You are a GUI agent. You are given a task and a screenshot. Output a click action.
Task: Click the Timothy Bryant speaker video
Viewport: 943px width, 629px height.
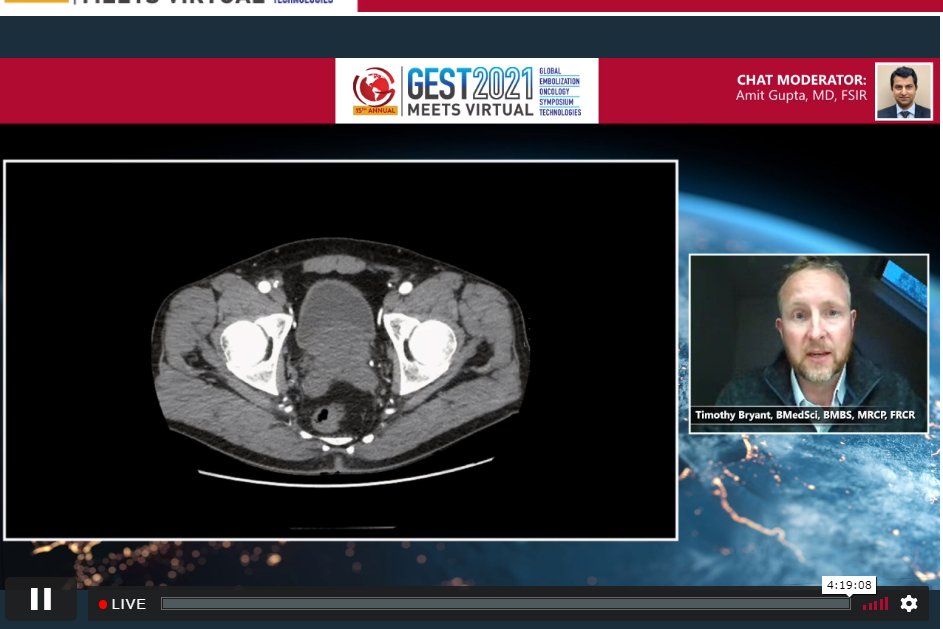(809, 343)
